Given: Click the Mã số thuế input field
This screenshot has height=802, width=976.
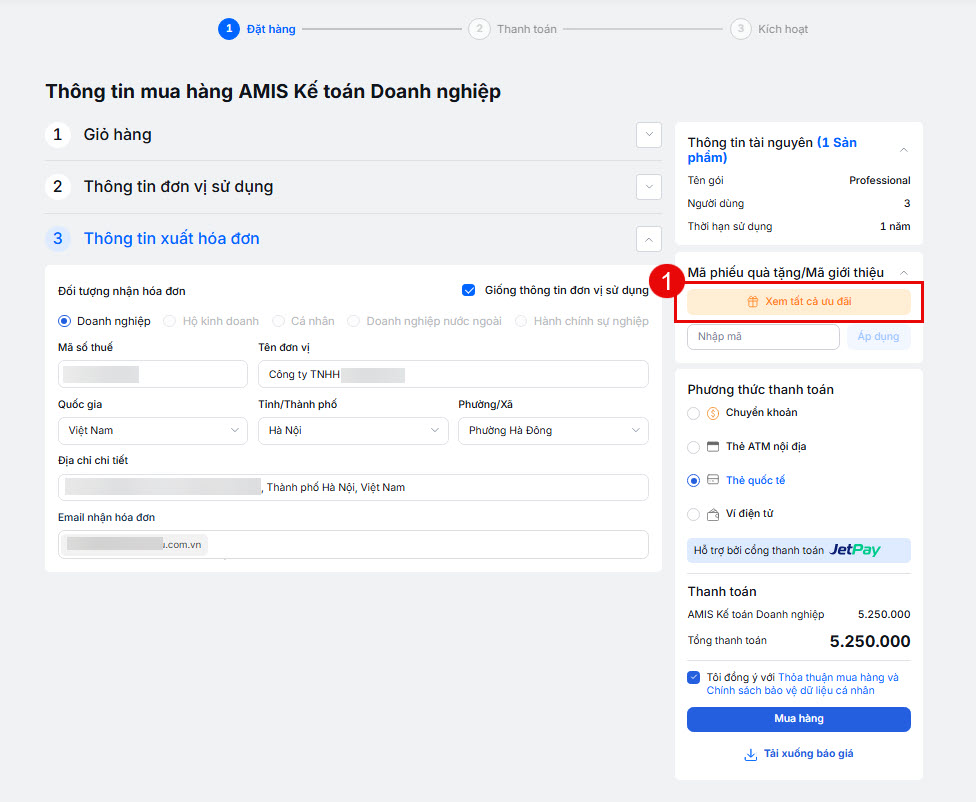Looking at the screenshot, I should (153, 374).
